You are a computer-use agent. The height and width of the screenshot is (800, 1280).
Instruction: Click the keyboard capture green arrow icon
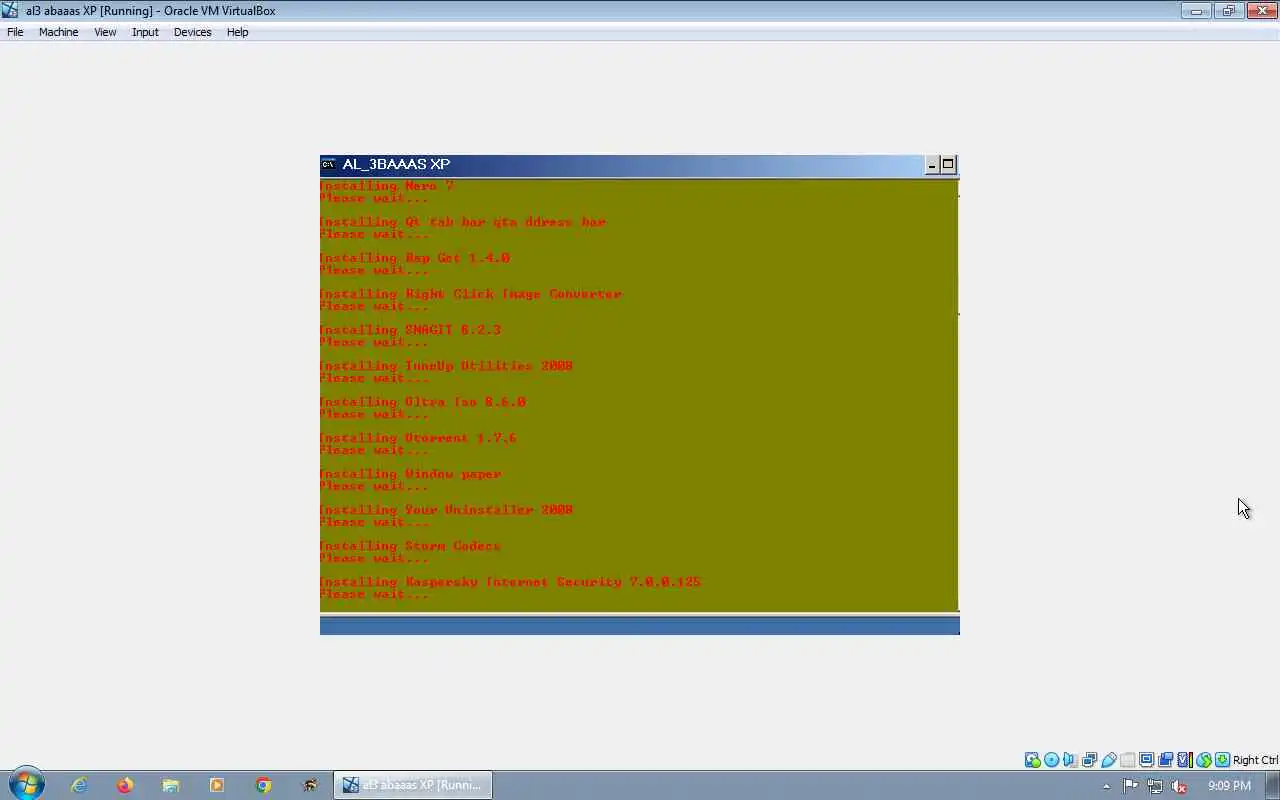tap(1222, 760)
